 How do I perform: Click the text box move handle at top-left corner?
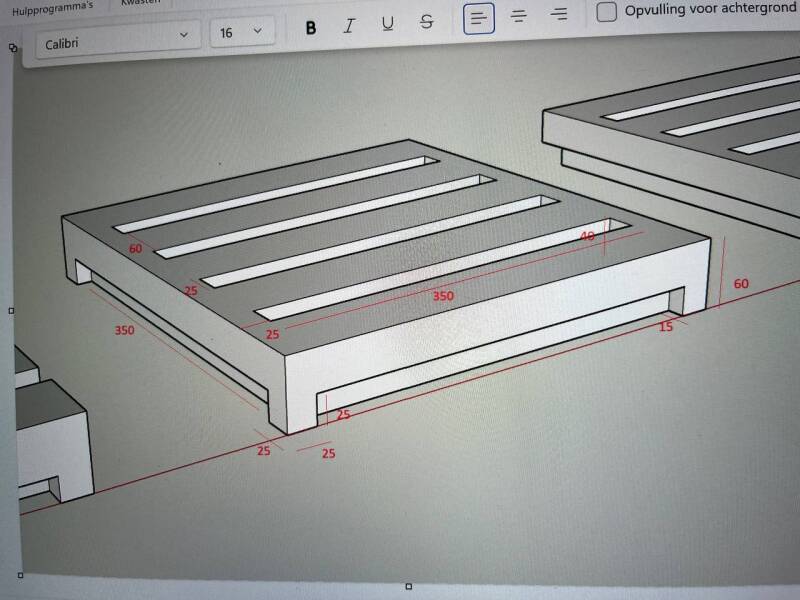coord(13,47)
